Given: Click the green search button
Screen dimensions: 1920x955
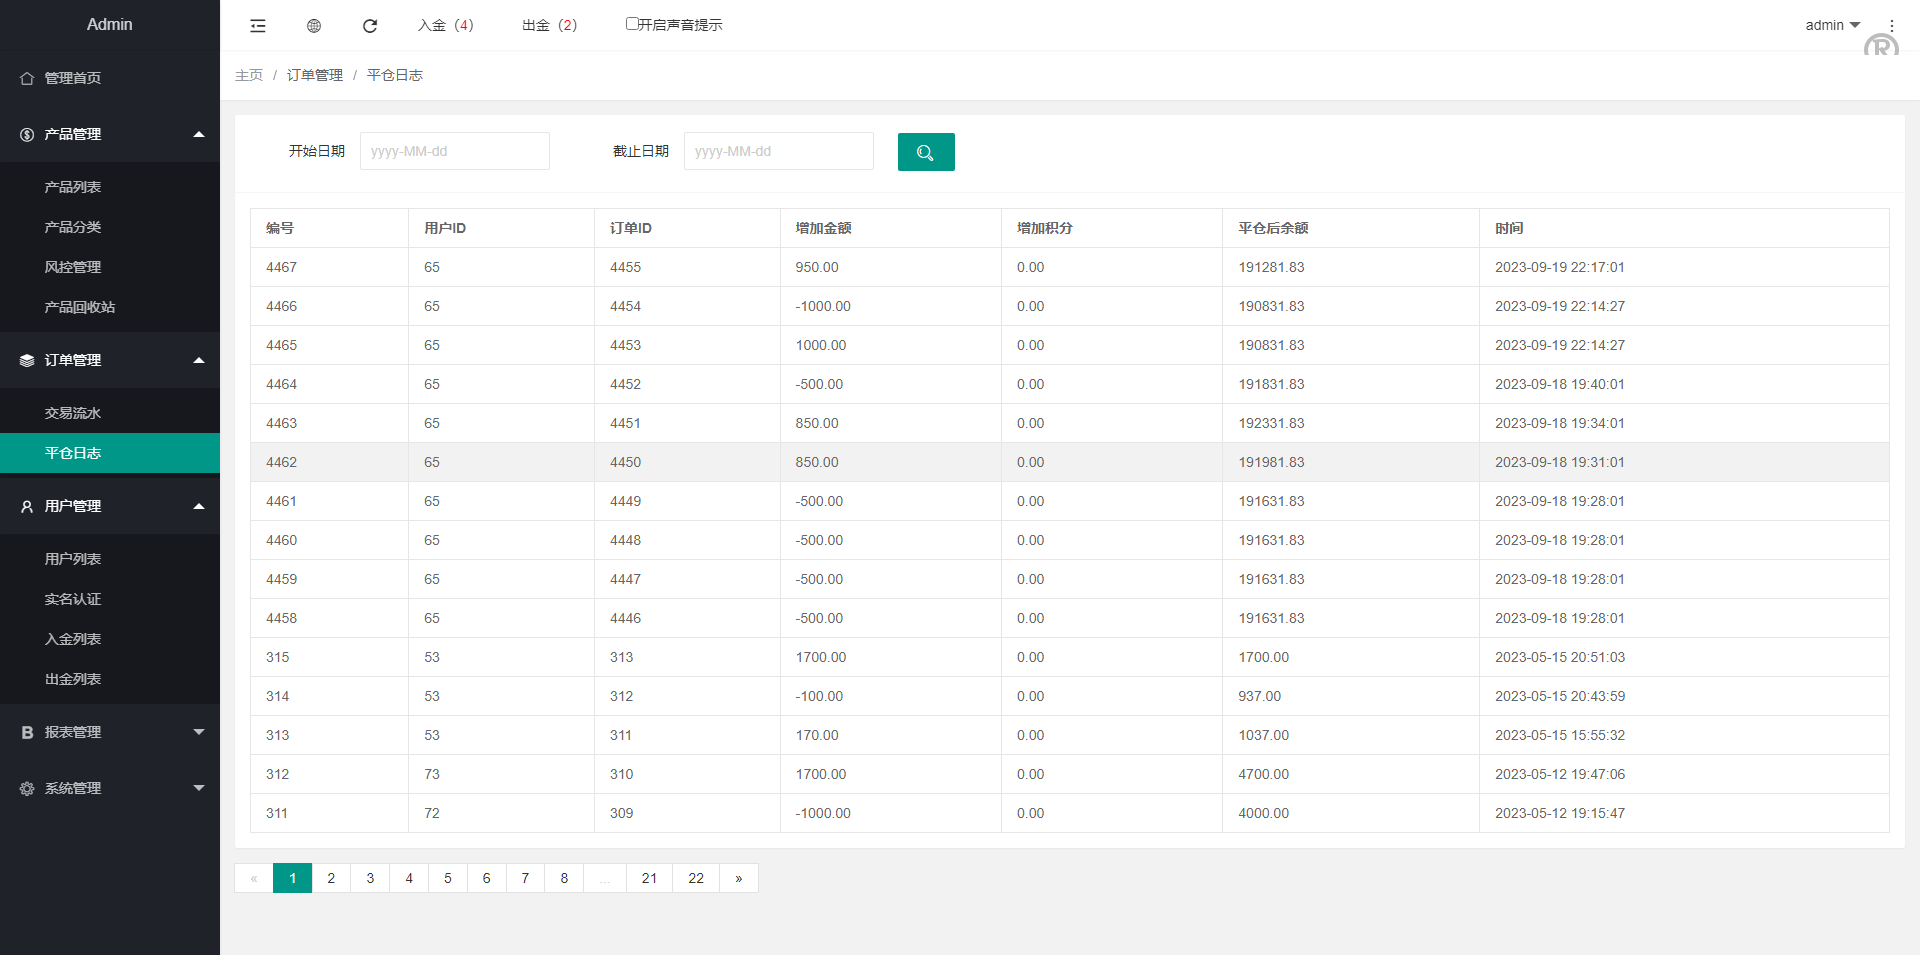Looking at the screenshot, I should 925,152.
